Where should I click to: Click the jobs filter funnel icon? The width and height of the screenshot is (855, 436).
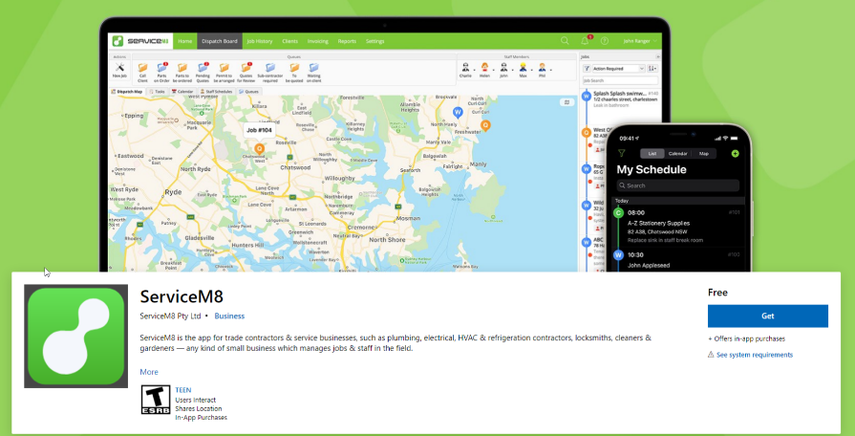coord(586,69)
